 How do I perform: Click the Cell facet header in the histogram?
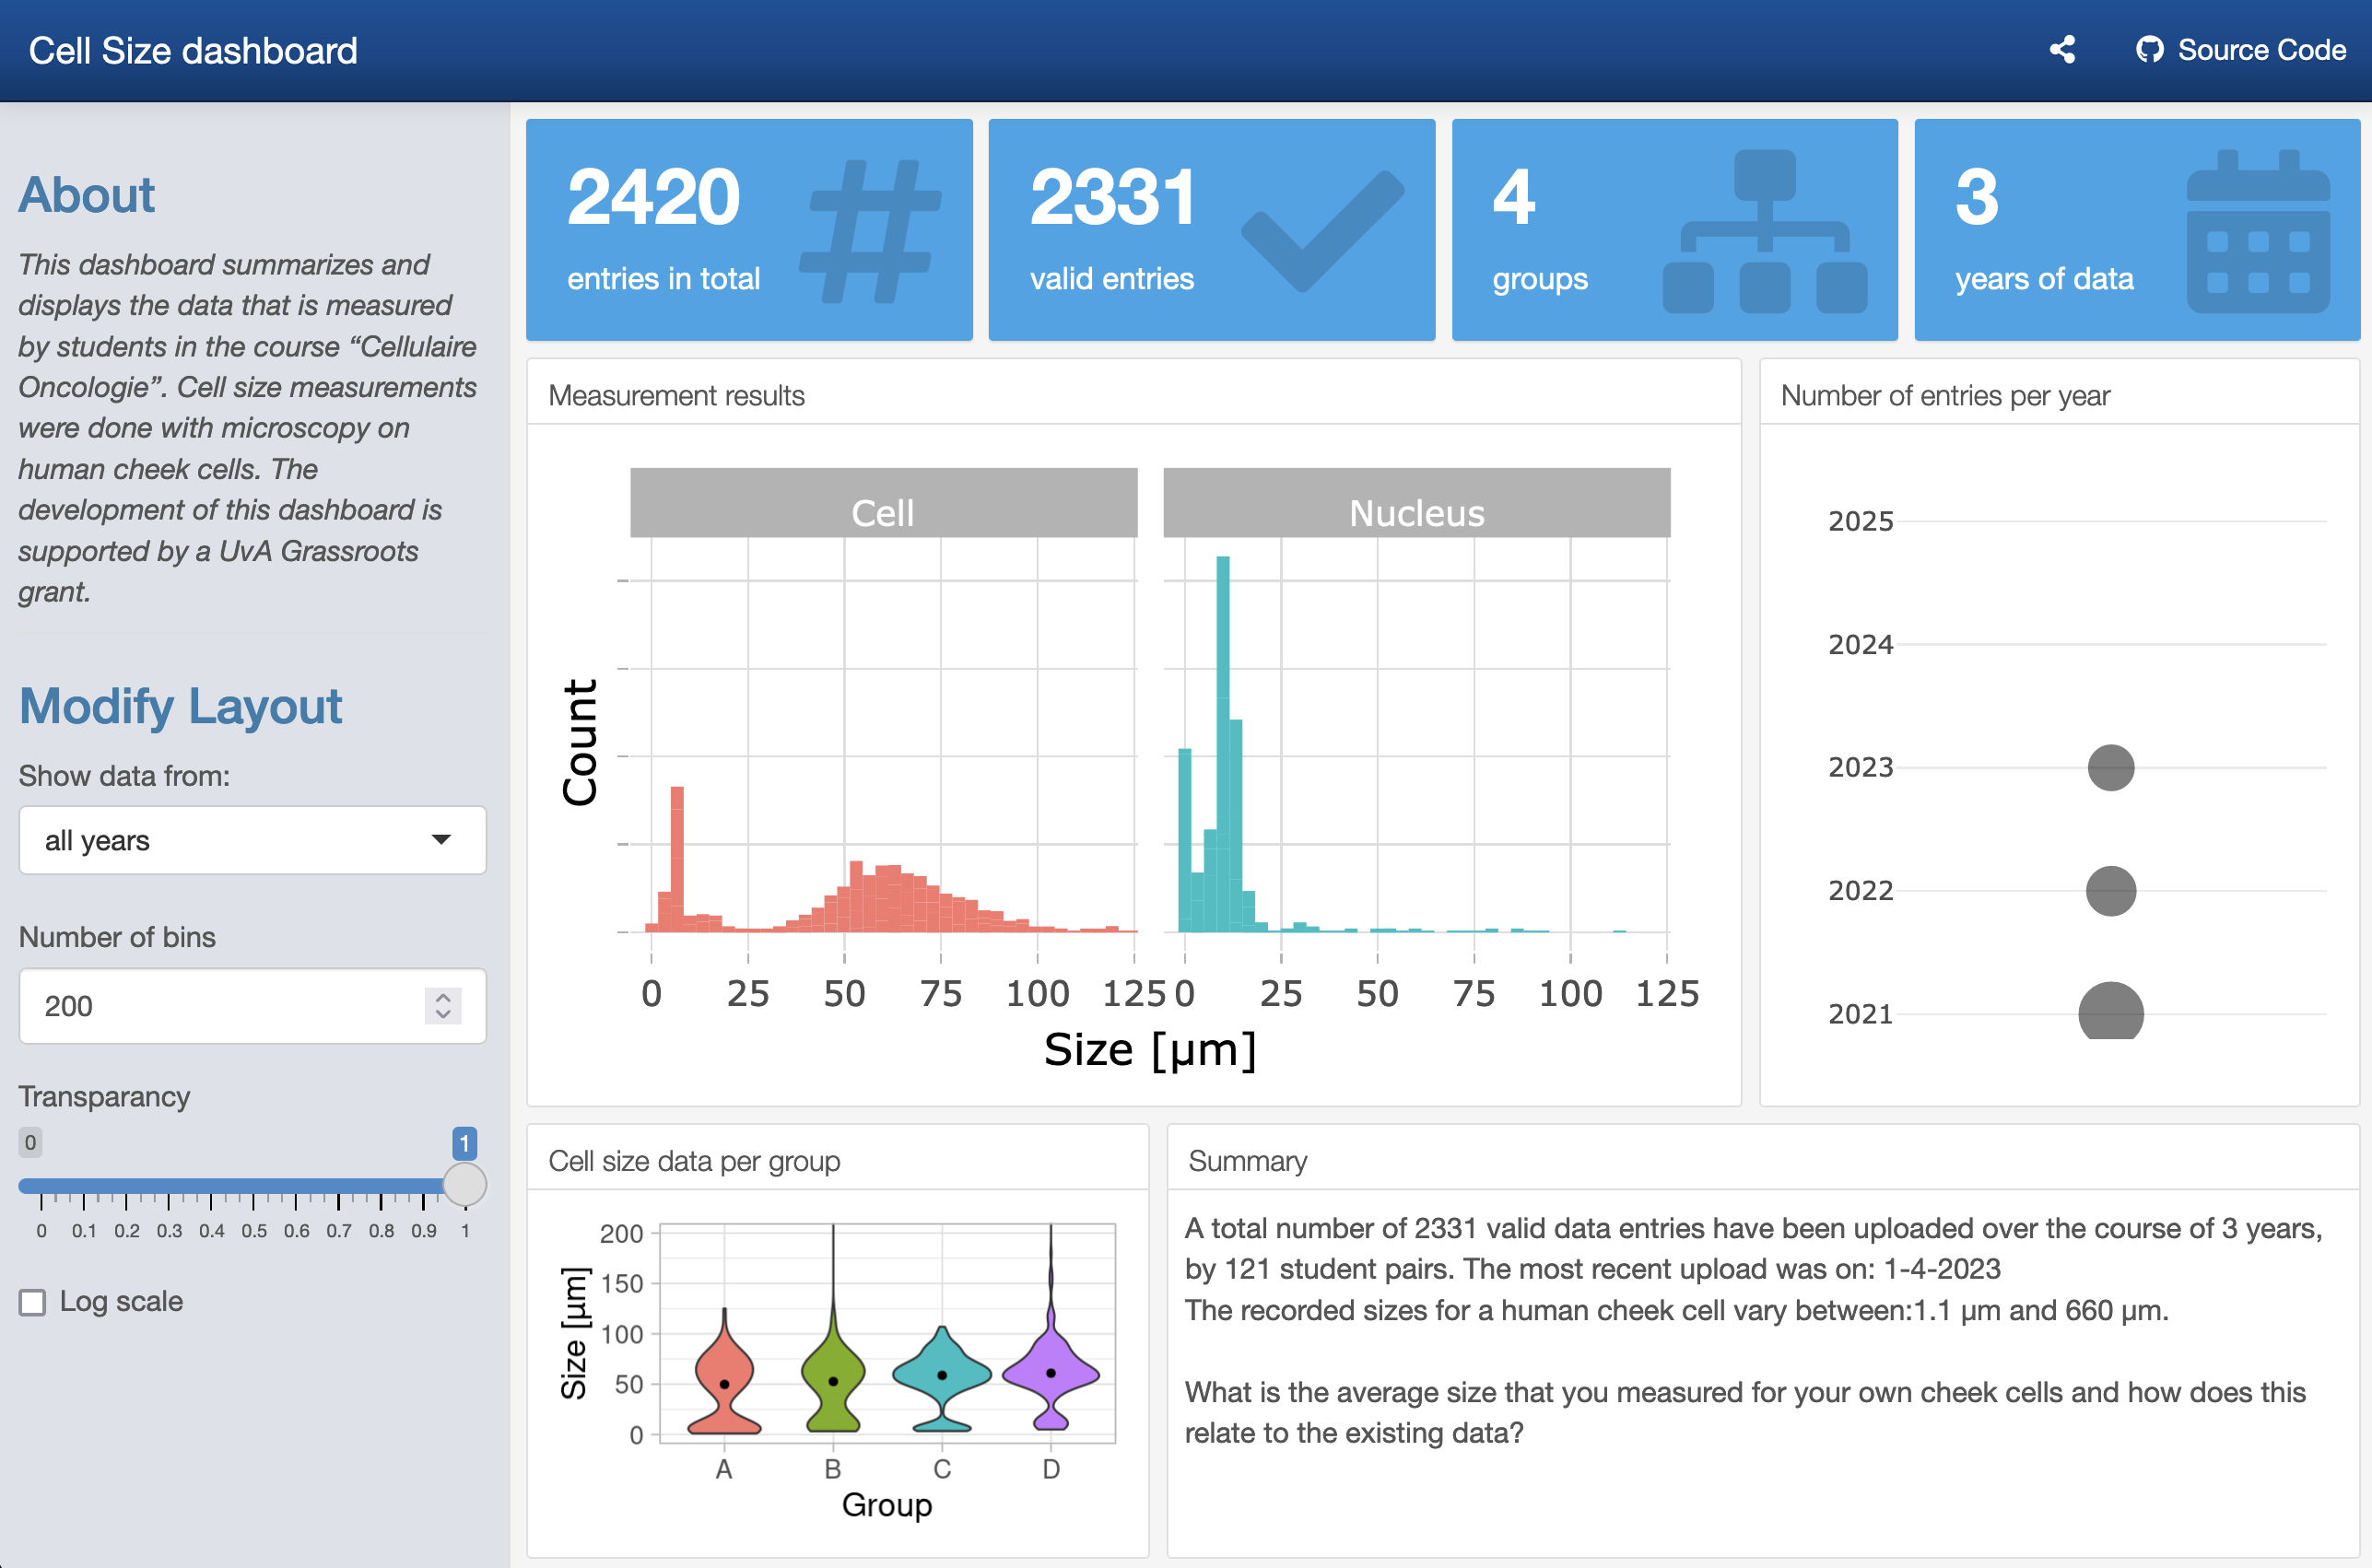pos(883,504)
